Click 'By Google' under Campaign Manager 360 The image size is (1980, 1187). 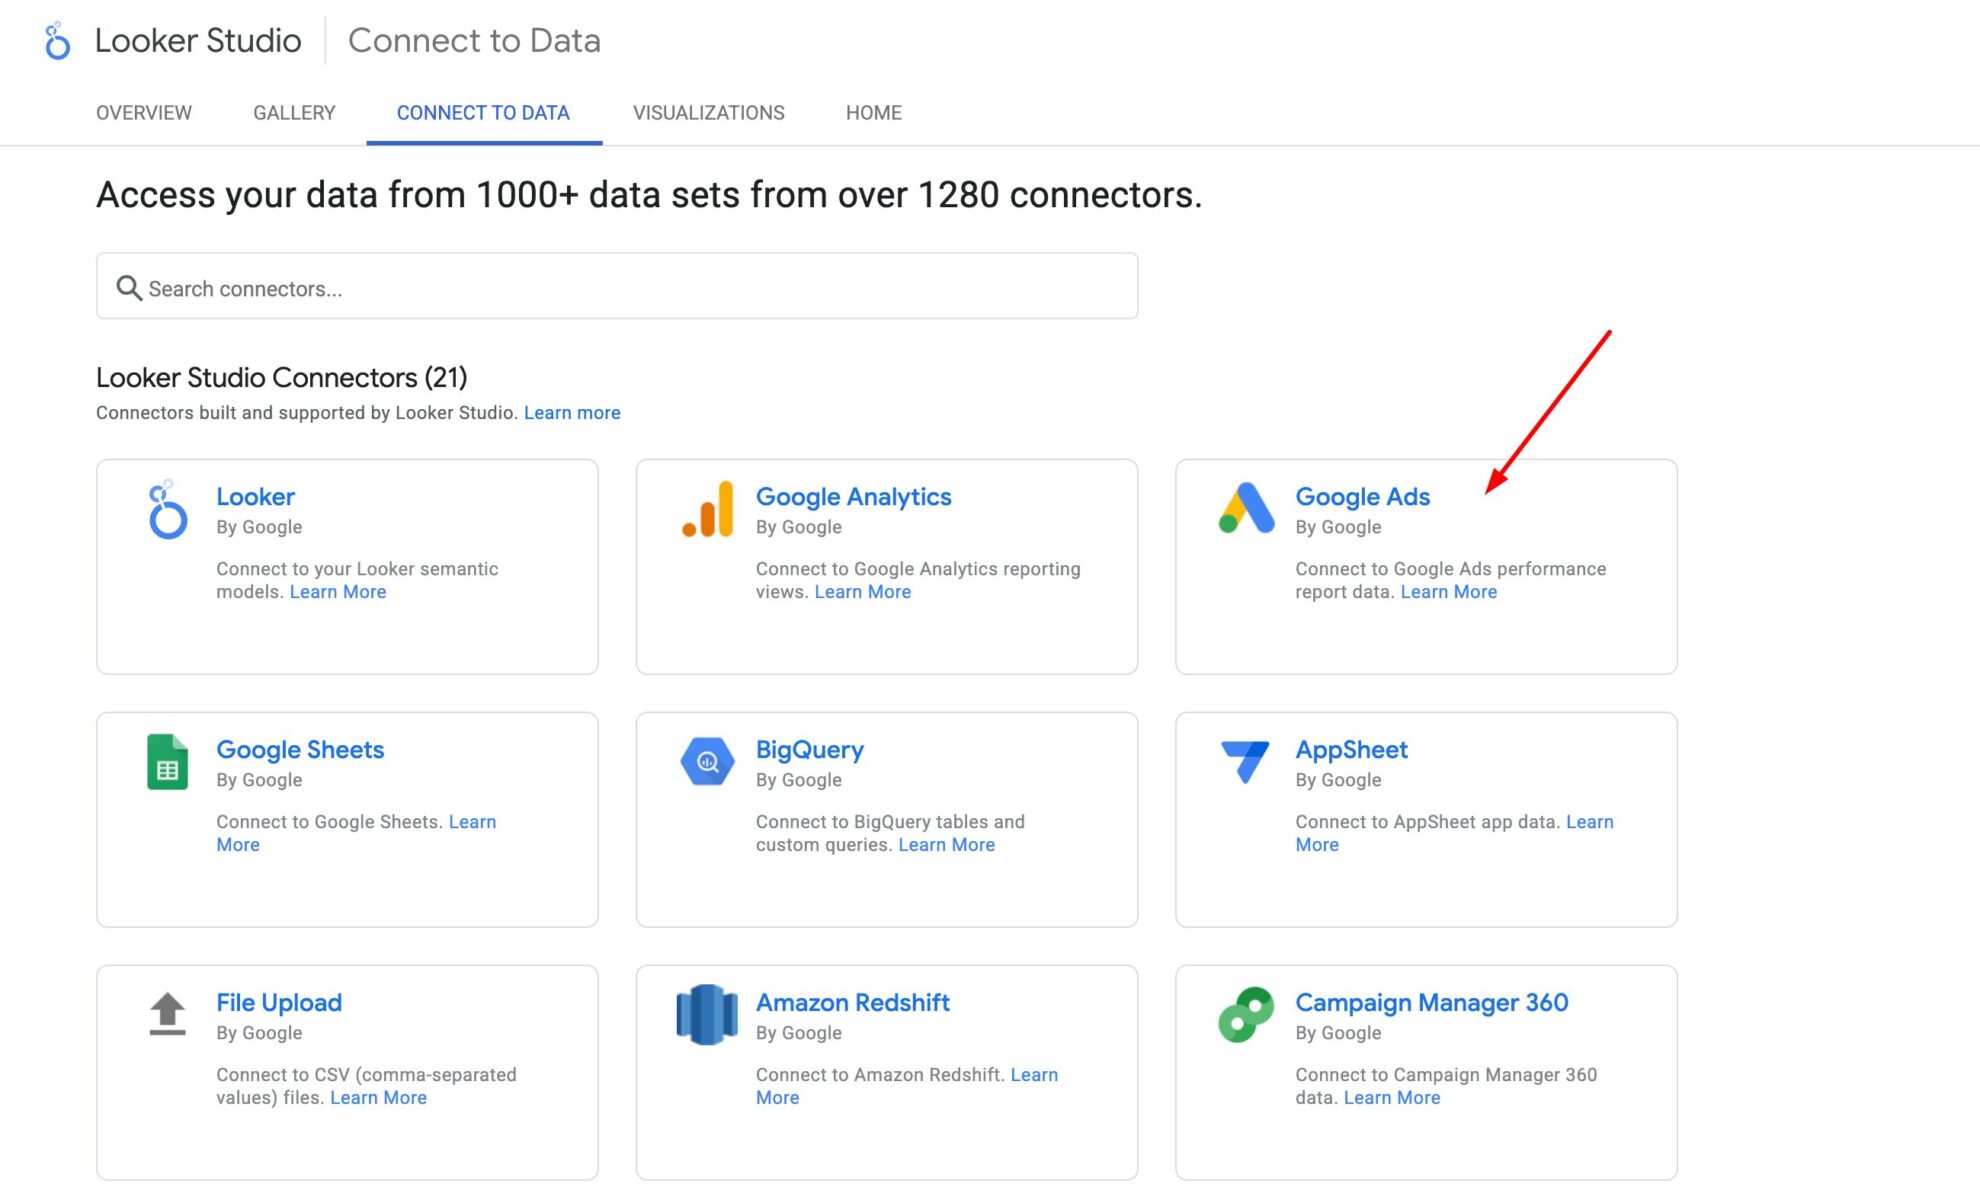(1338, 1033)
